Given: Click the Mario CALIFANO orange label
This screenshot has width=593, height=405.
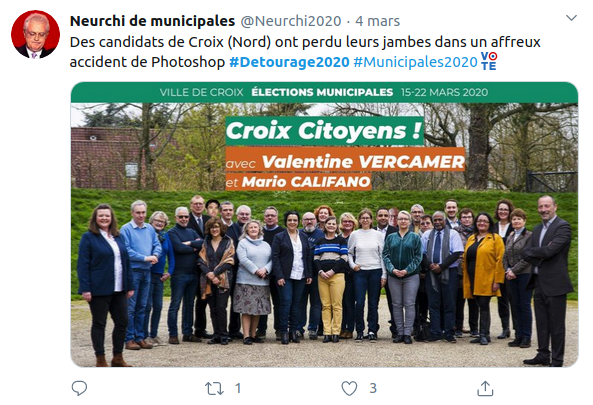Looking at the screenshot, I should (298, 182).
